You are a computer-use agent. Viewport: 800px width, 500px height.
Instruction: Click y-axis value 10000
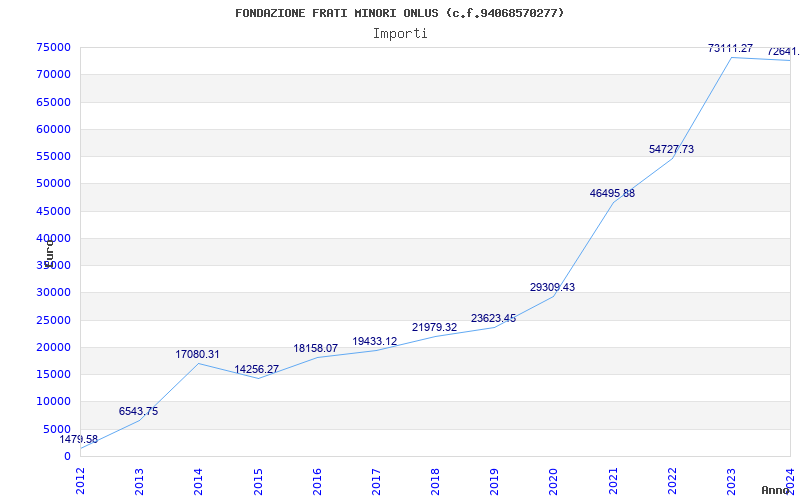point(54,402)
